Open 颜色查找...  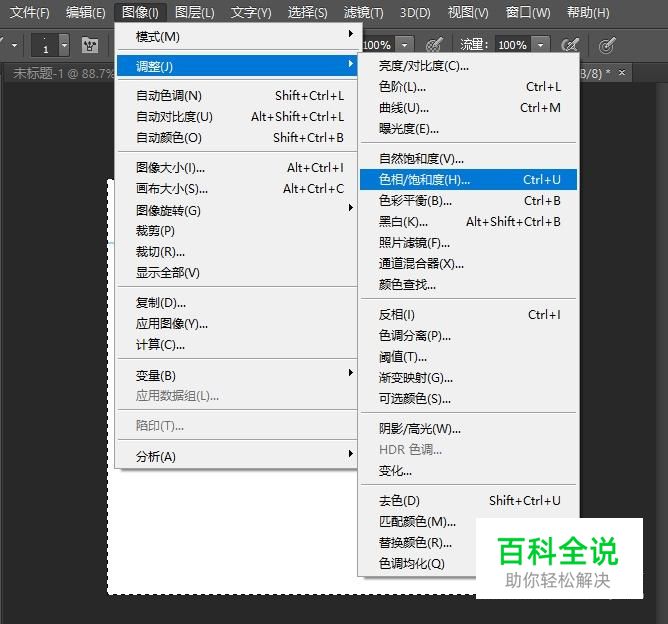click(468, 284)
